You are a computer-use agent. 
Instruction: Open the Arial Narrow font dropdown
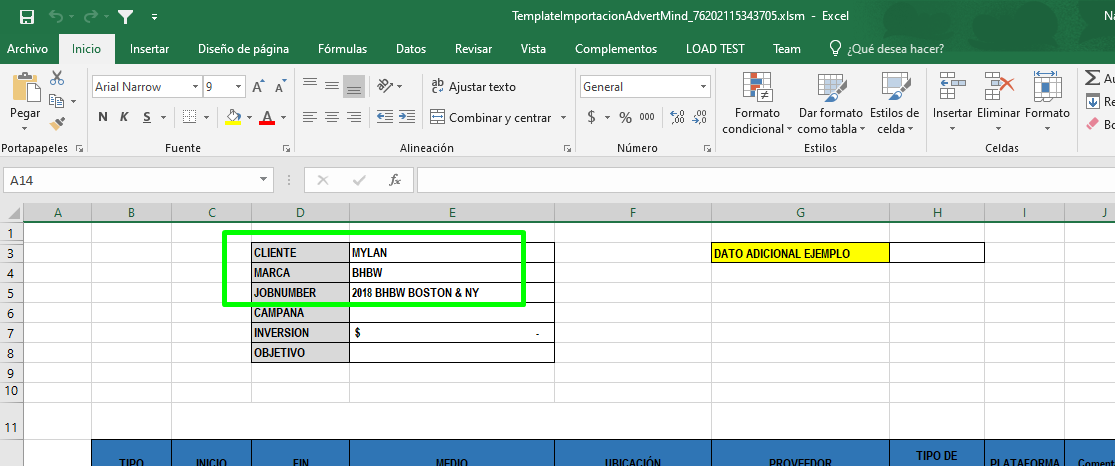click(194, 87)
